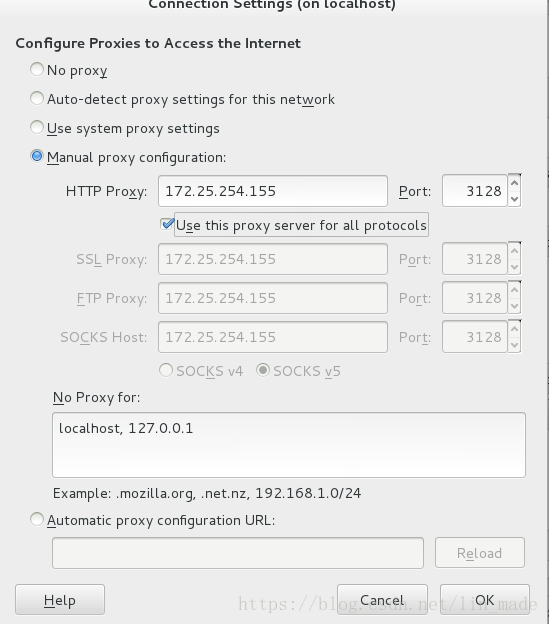Click the SOCKS Host port down arrow

tap(514, 345)
